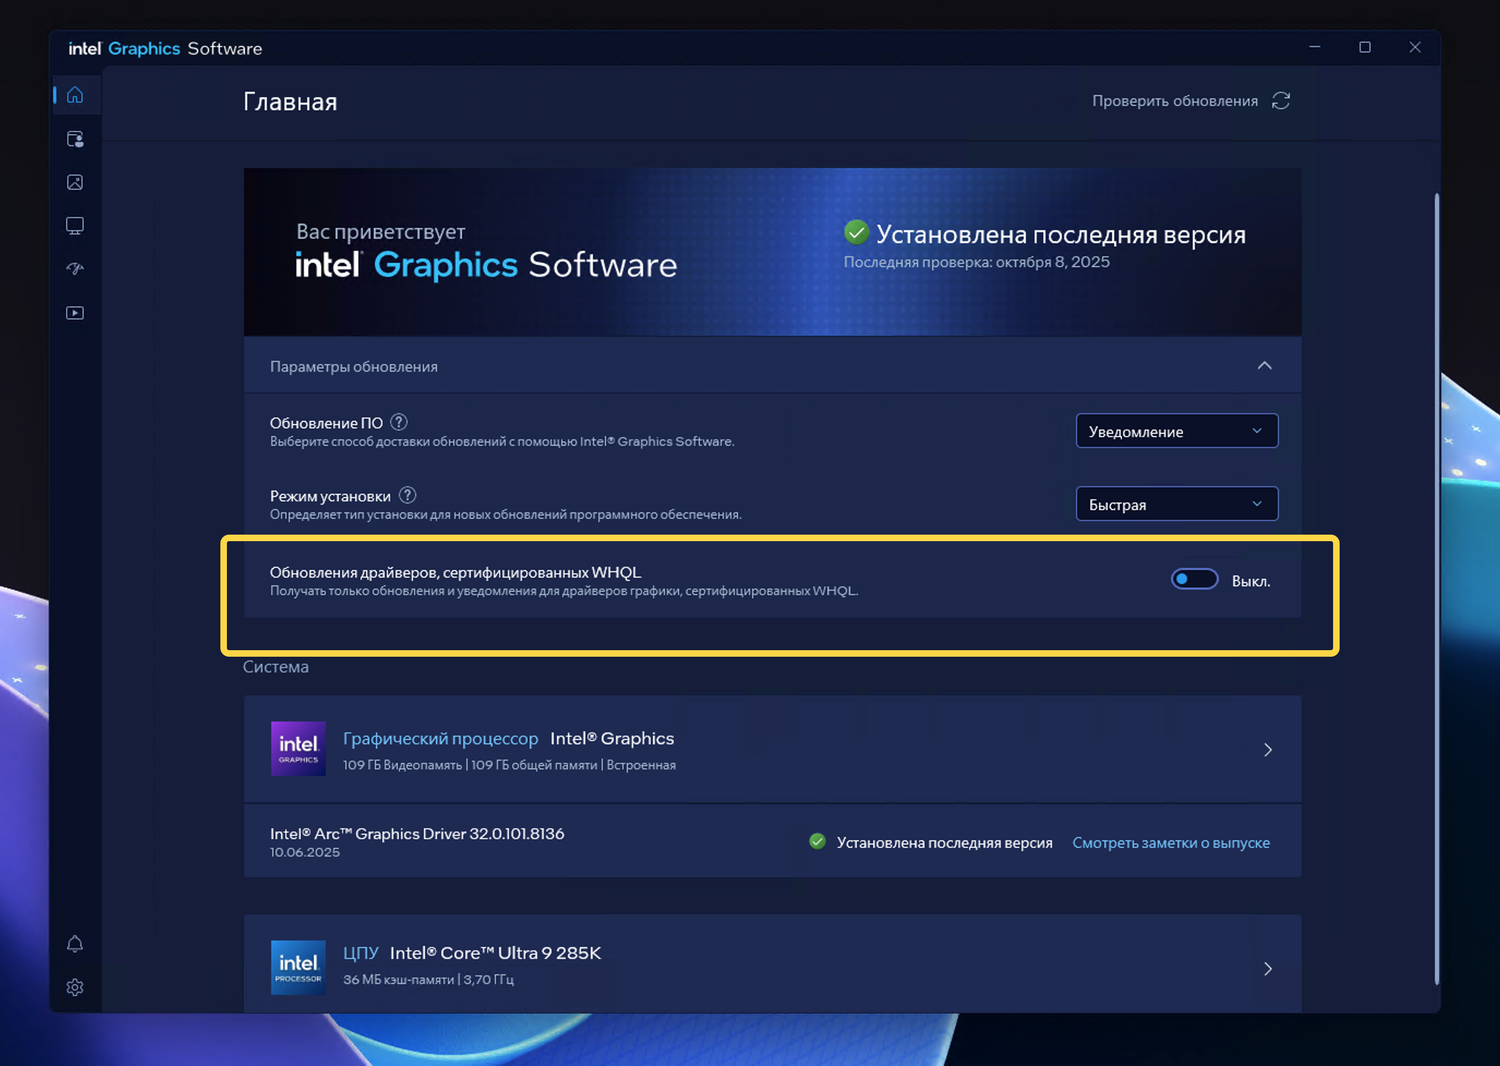This screenshot has height=1066, width=1500.
Task: Open the Display monitor icon in the sidebar
Action: (75, 226)
